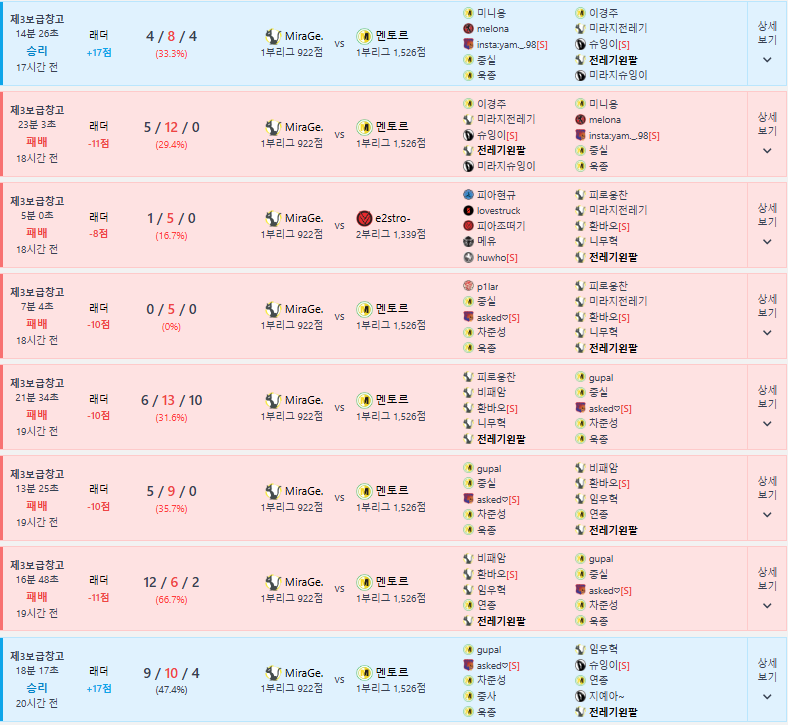Click icon beside player 피아현규
Screen dimensions: 788x725
point(468,194)
